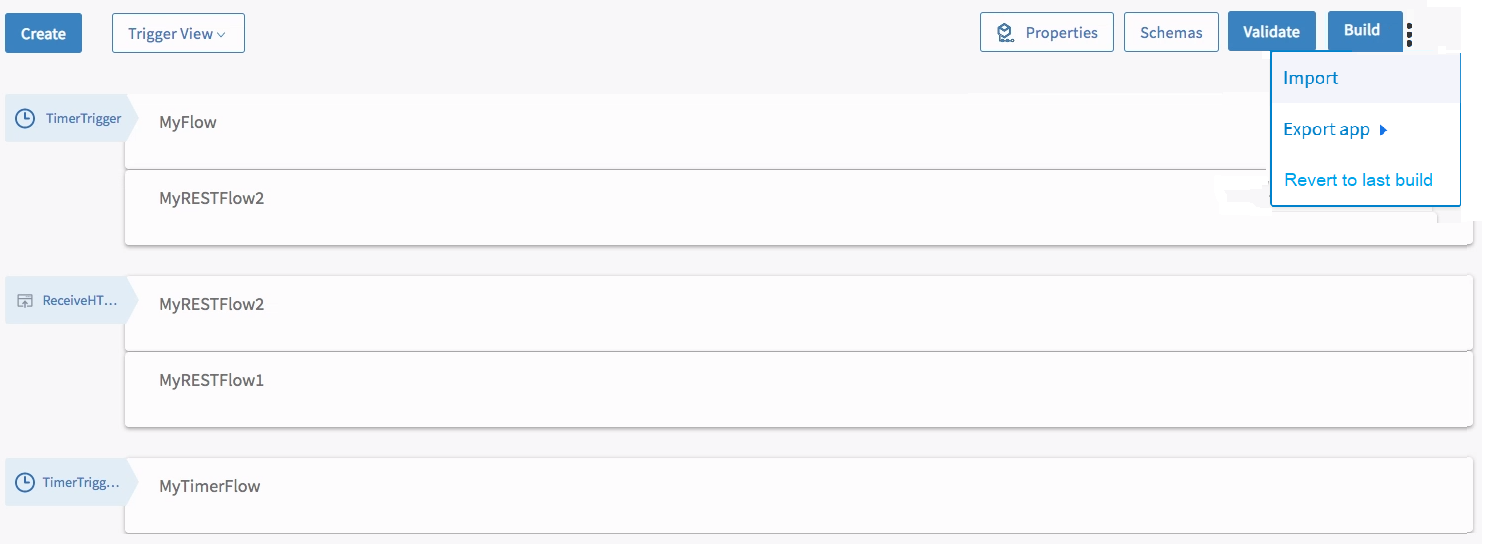Open the Schemas dialog
Screen dimensions: 1491x545
(x=1171, y=32)
